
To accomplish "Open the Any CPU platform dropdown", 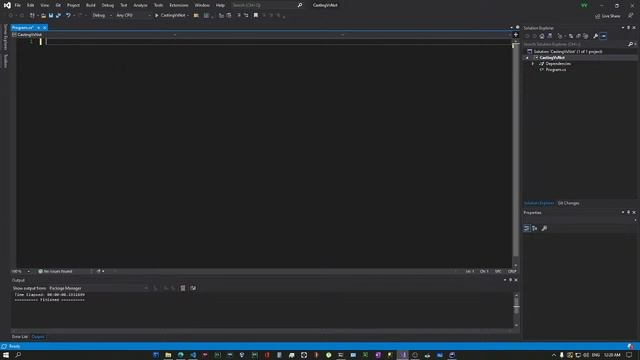I will coord(133,16).
